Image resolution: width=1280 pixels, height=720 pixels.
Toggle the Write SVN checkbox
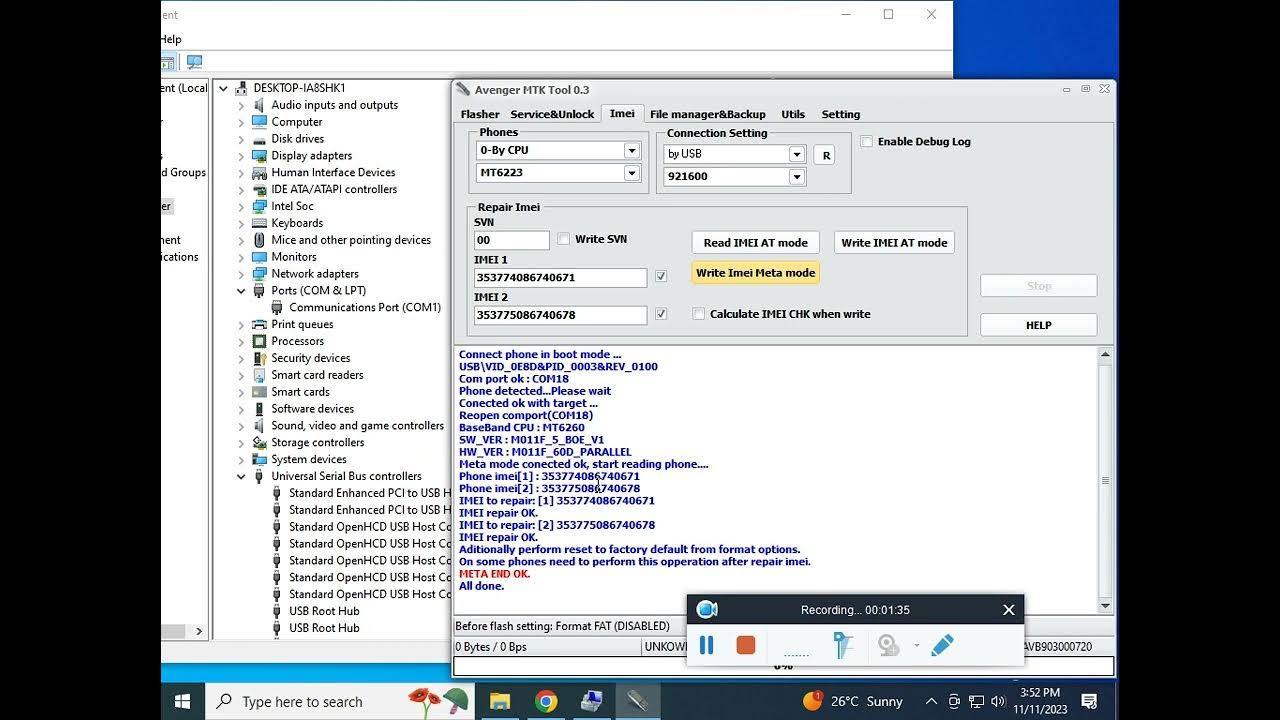(564, 239)
